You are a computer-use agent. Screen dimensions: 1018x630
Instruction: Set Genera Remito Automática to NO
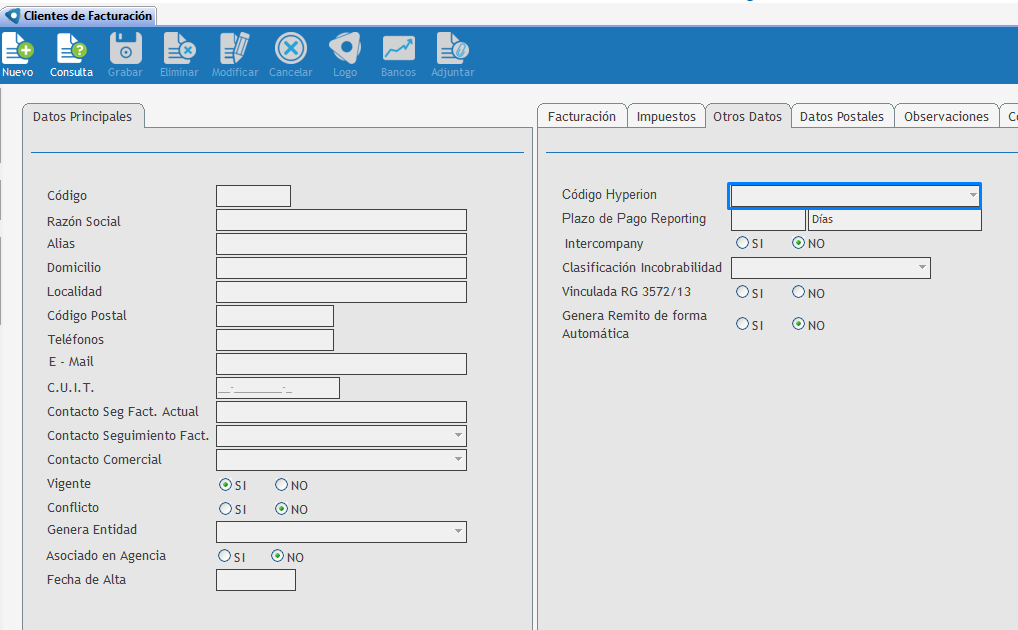(799, 324)
